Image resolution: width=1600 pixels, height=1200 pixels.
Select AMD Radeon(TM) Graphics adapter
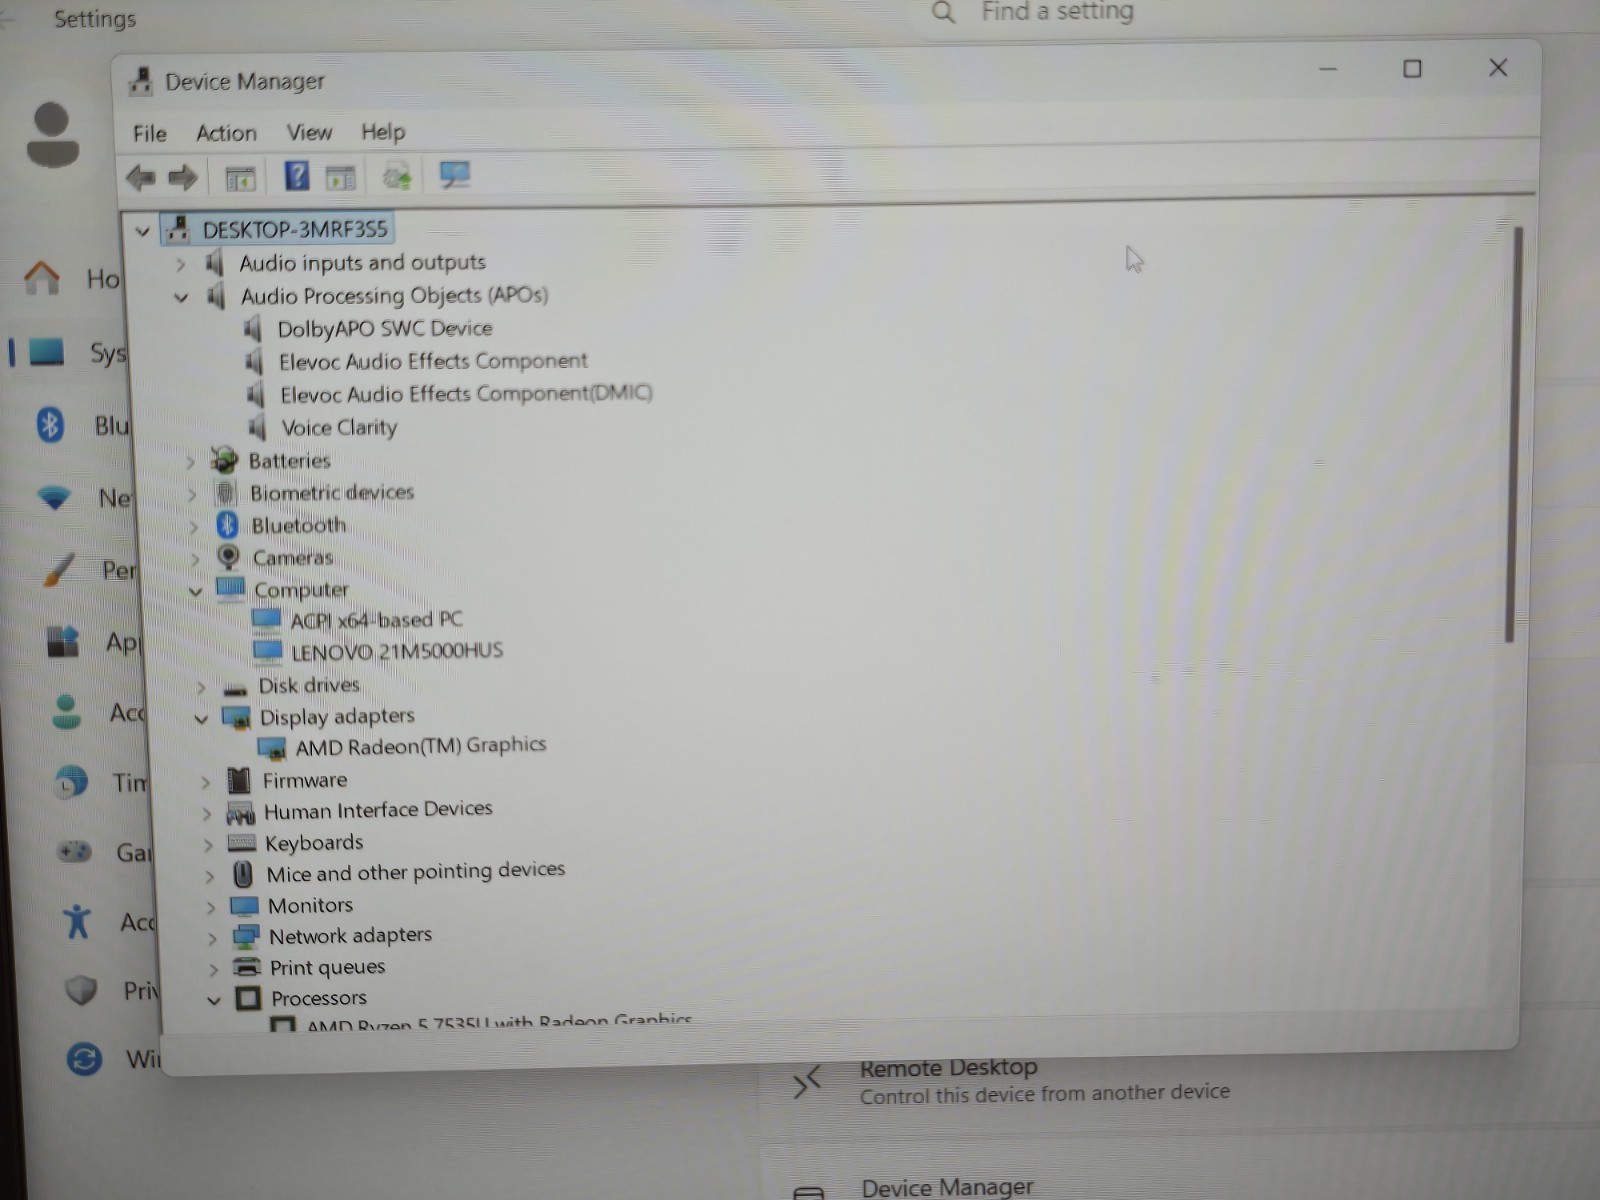pyautogui.click(x=421, y=746)
